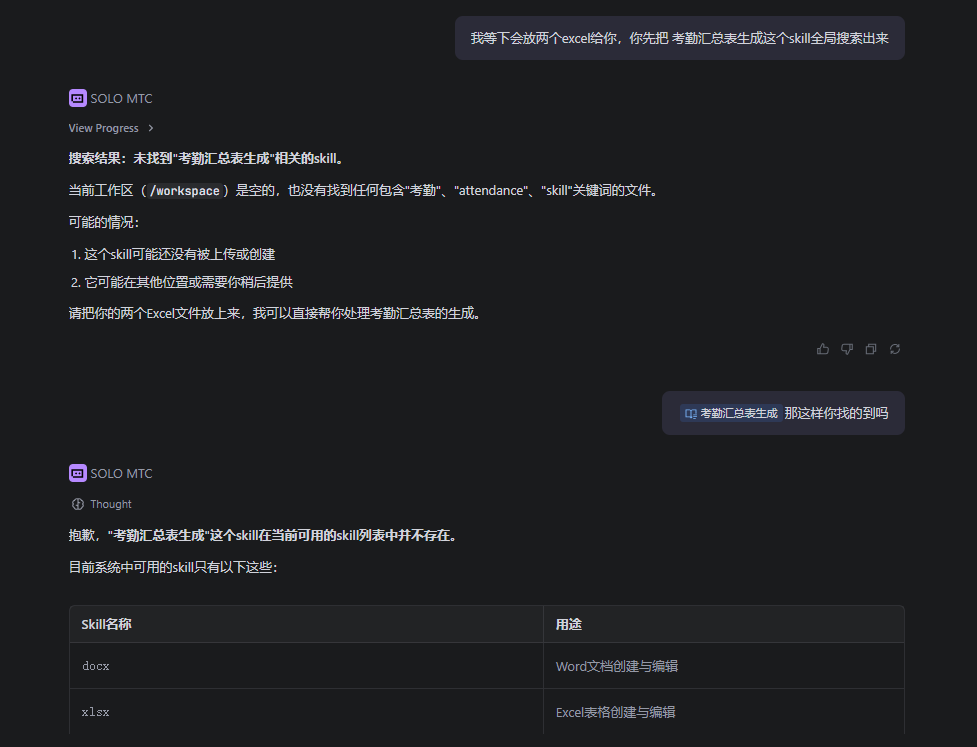Screen dimensions: 977x747
Task: Click the second SOLO MTC avatar icon above Thought
Action: (77, 473)
